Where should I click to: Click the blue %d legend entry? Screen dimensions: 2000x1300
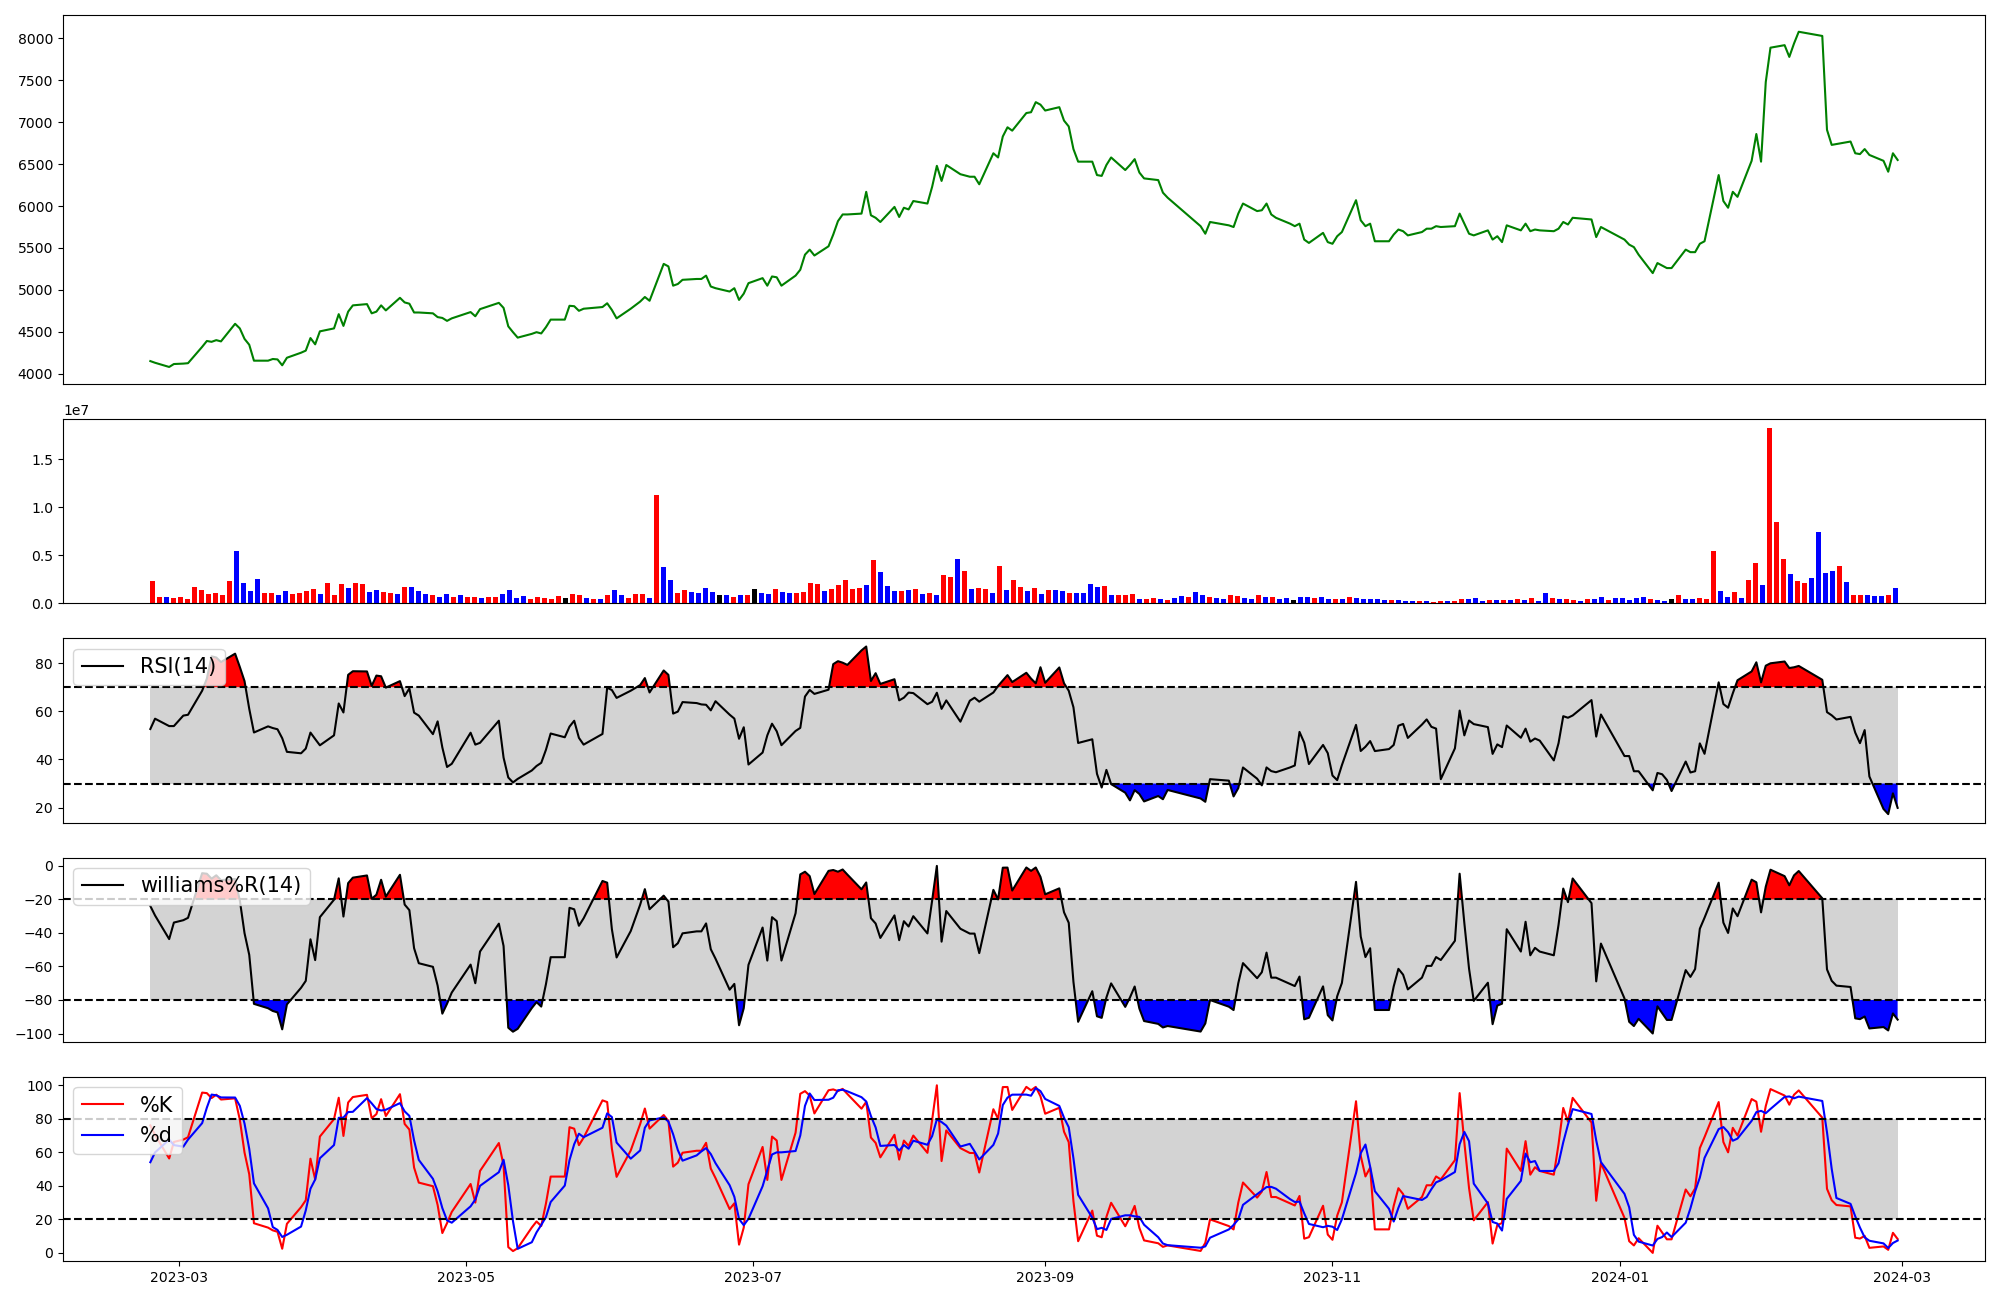(155, 1135)
